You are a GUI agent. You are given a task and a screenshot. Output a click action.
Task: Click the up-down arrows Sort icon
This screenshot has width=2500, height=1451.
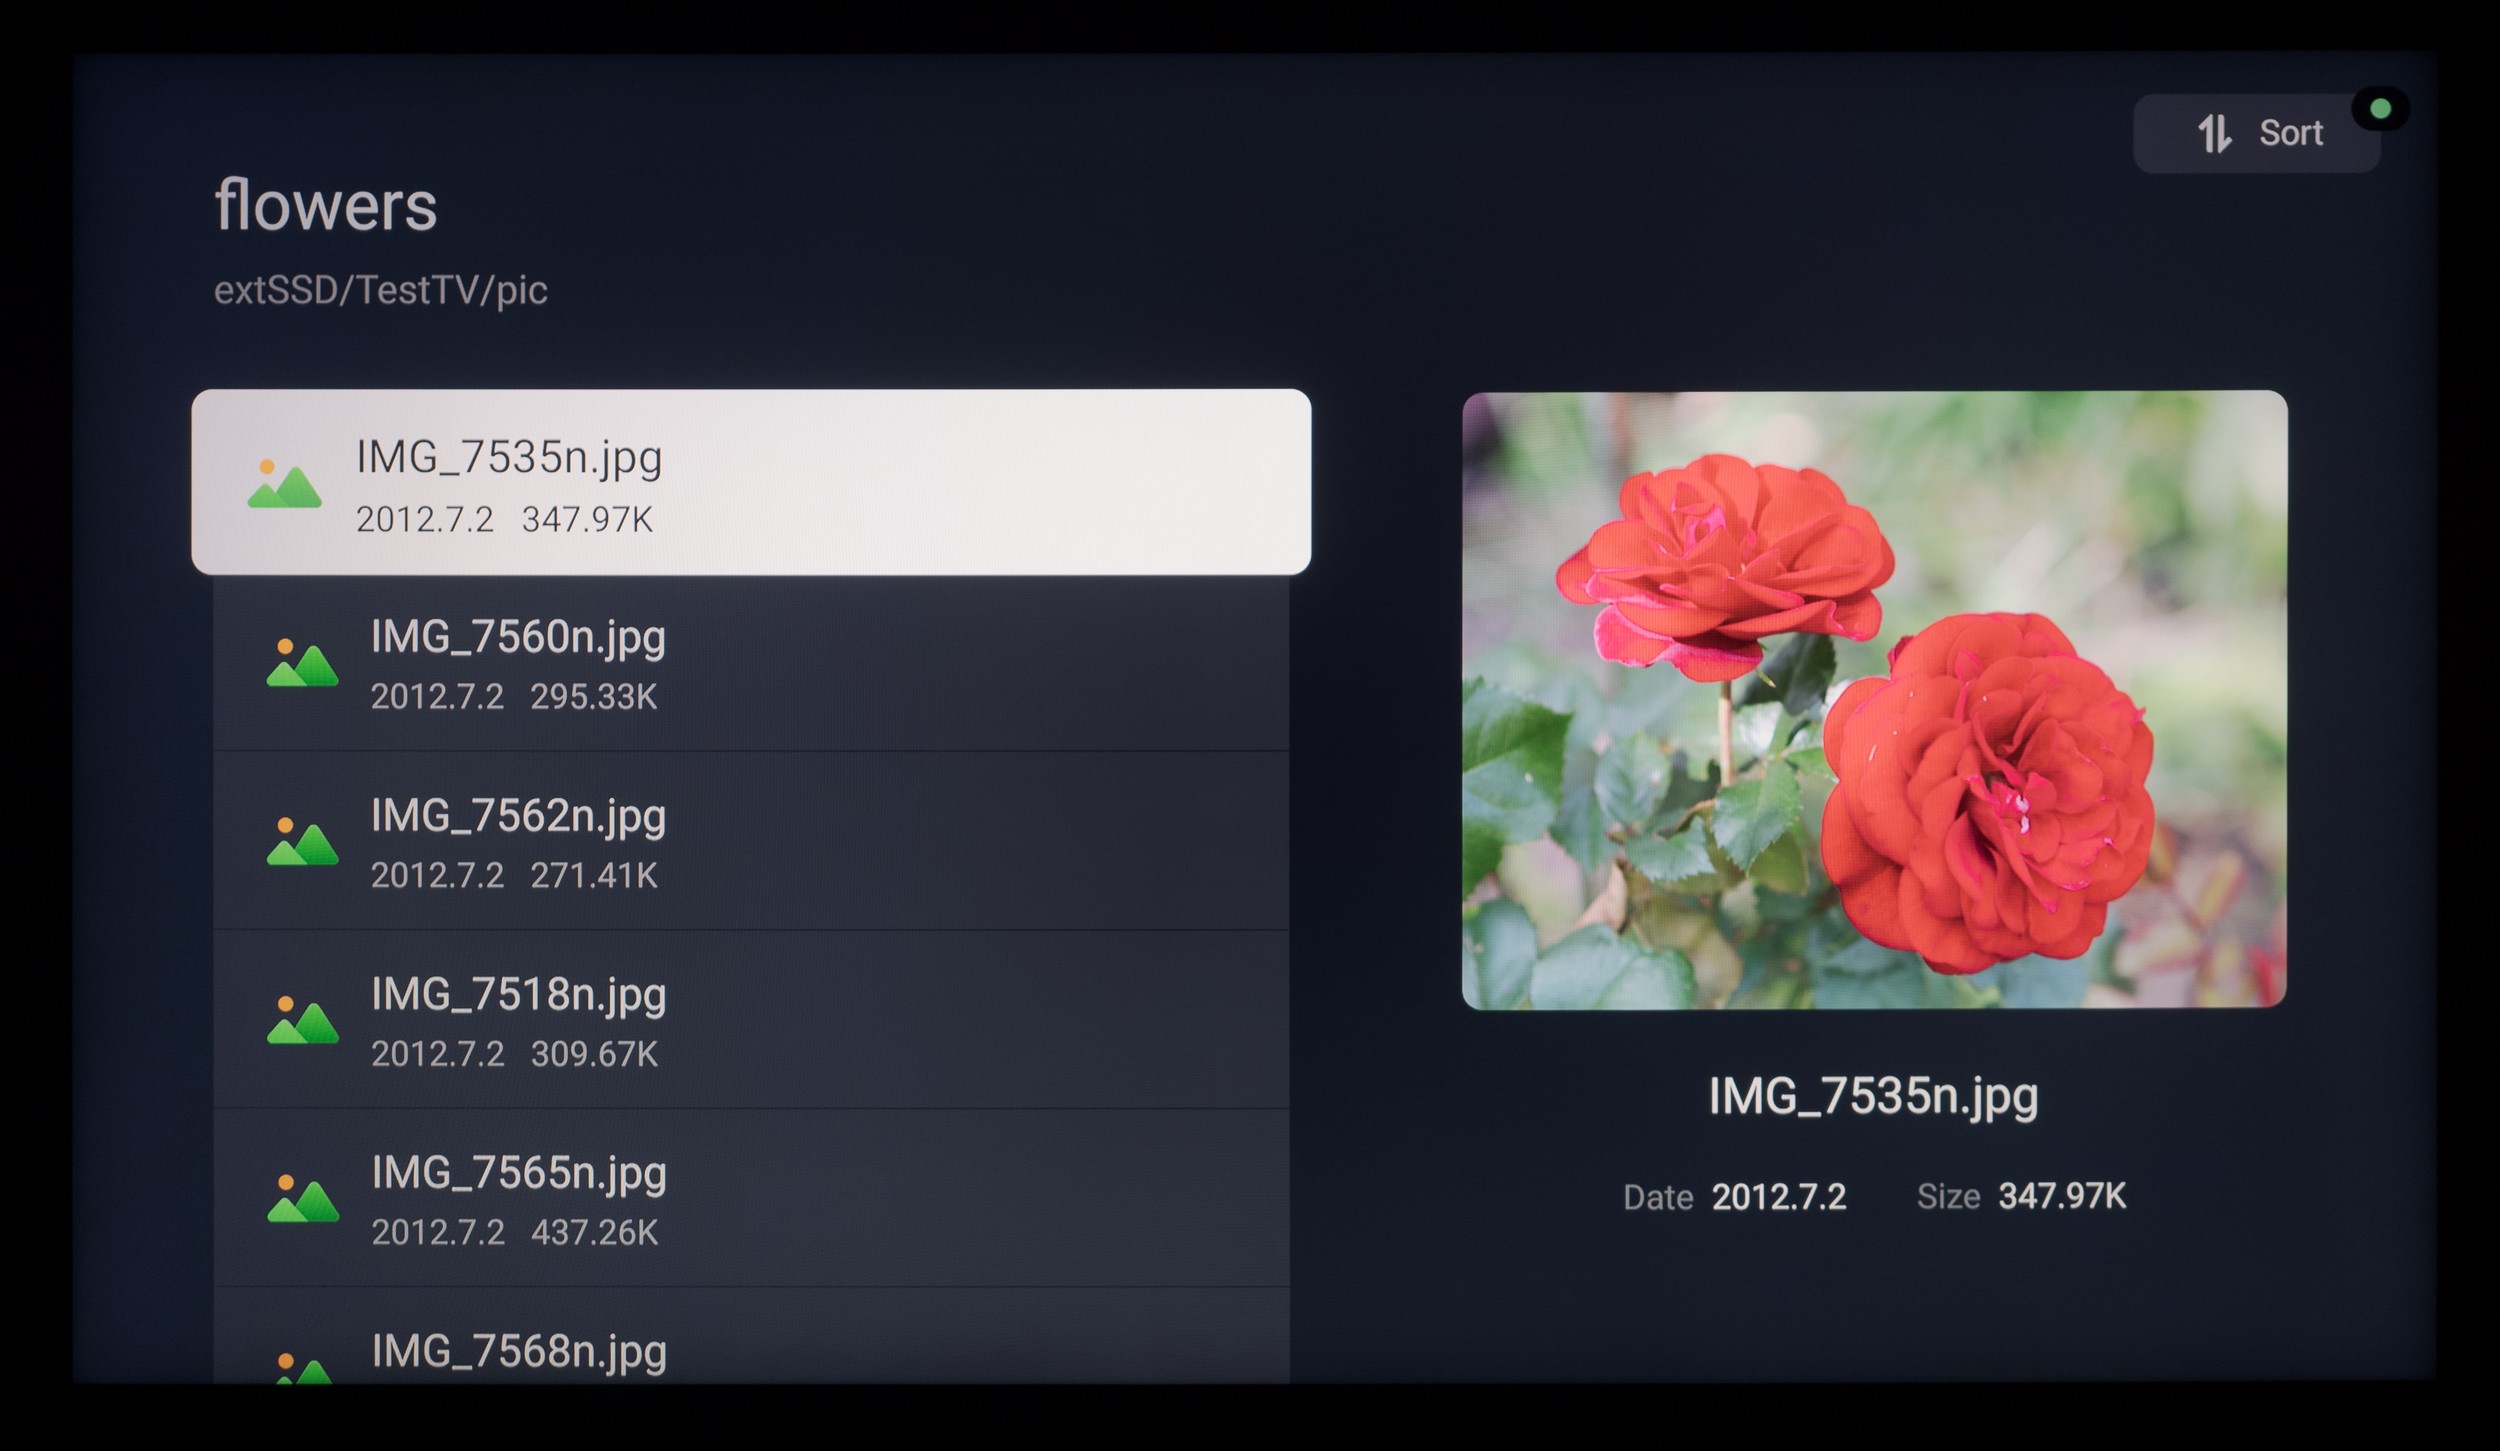[2214, 133]
